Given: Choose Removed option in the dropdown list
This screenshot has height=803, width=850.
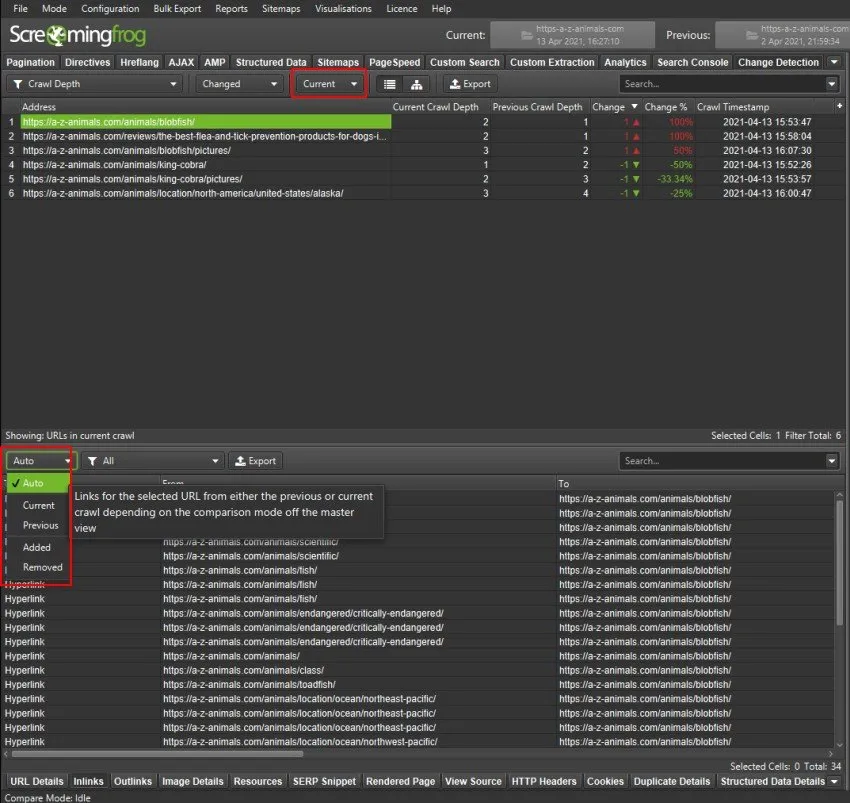Looking at the screenshot, I should point(43,567).
